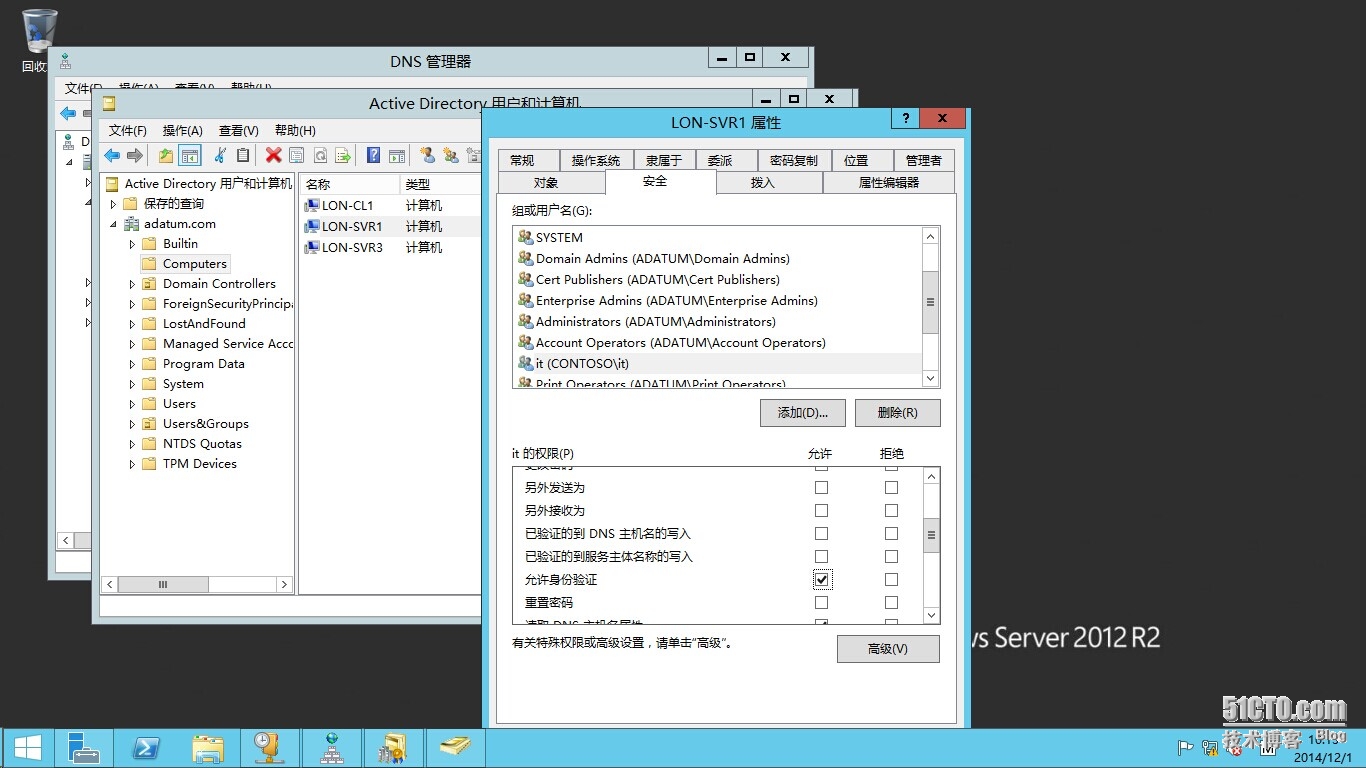Click the 类型 column header
Viewport: 1366px width, 768px height.
[x=441, y=184]
